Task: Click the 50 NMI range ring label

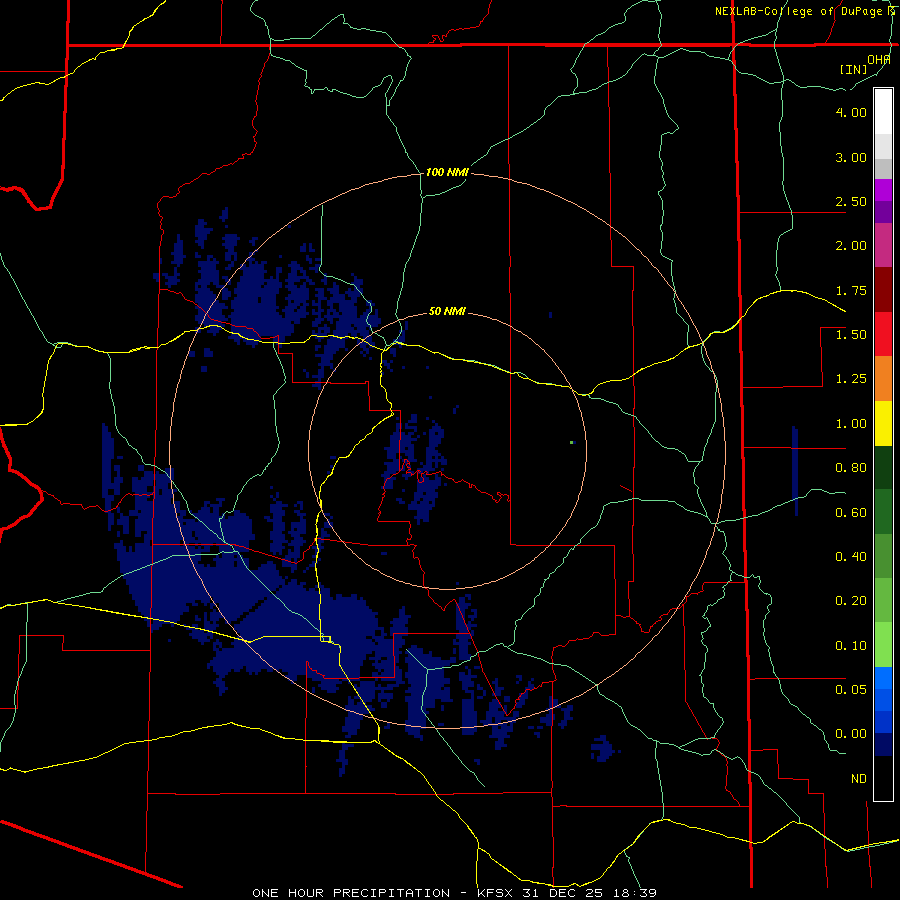Action: [447, 311]
